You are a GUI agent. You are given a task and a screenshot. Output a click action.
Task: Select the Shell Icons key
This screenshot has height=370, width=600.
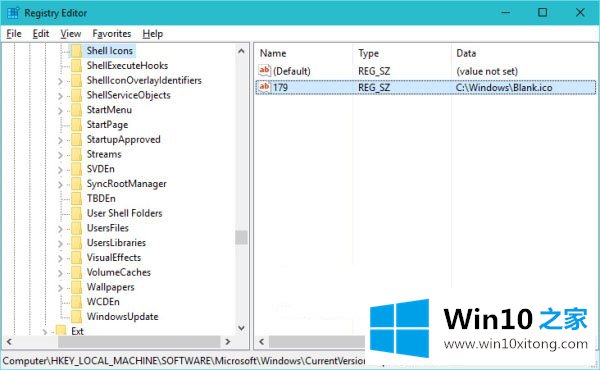point(109,51)
